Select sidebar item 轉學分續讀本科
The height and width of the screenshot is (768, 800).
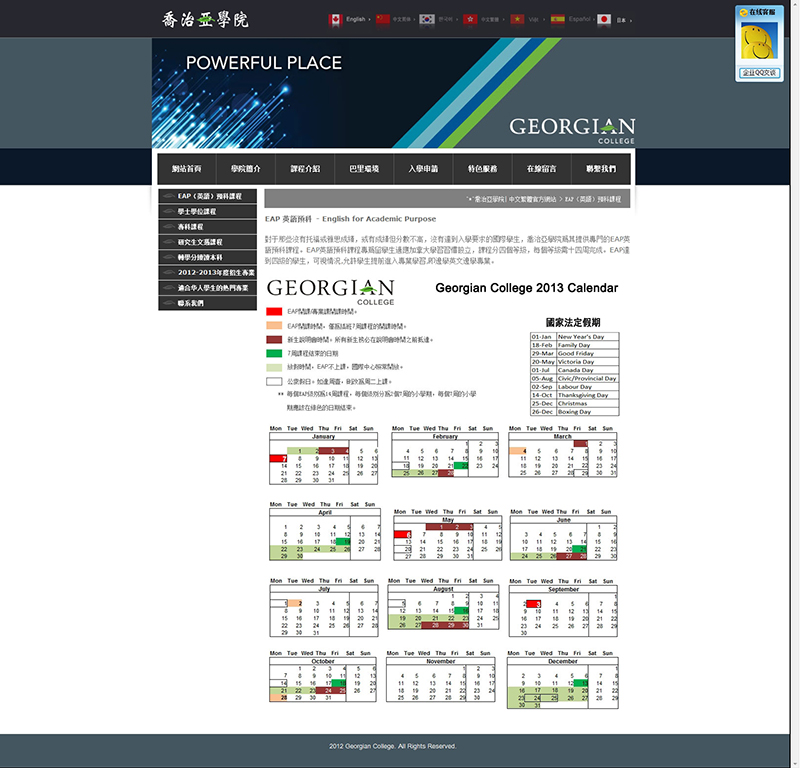(208, 258)
